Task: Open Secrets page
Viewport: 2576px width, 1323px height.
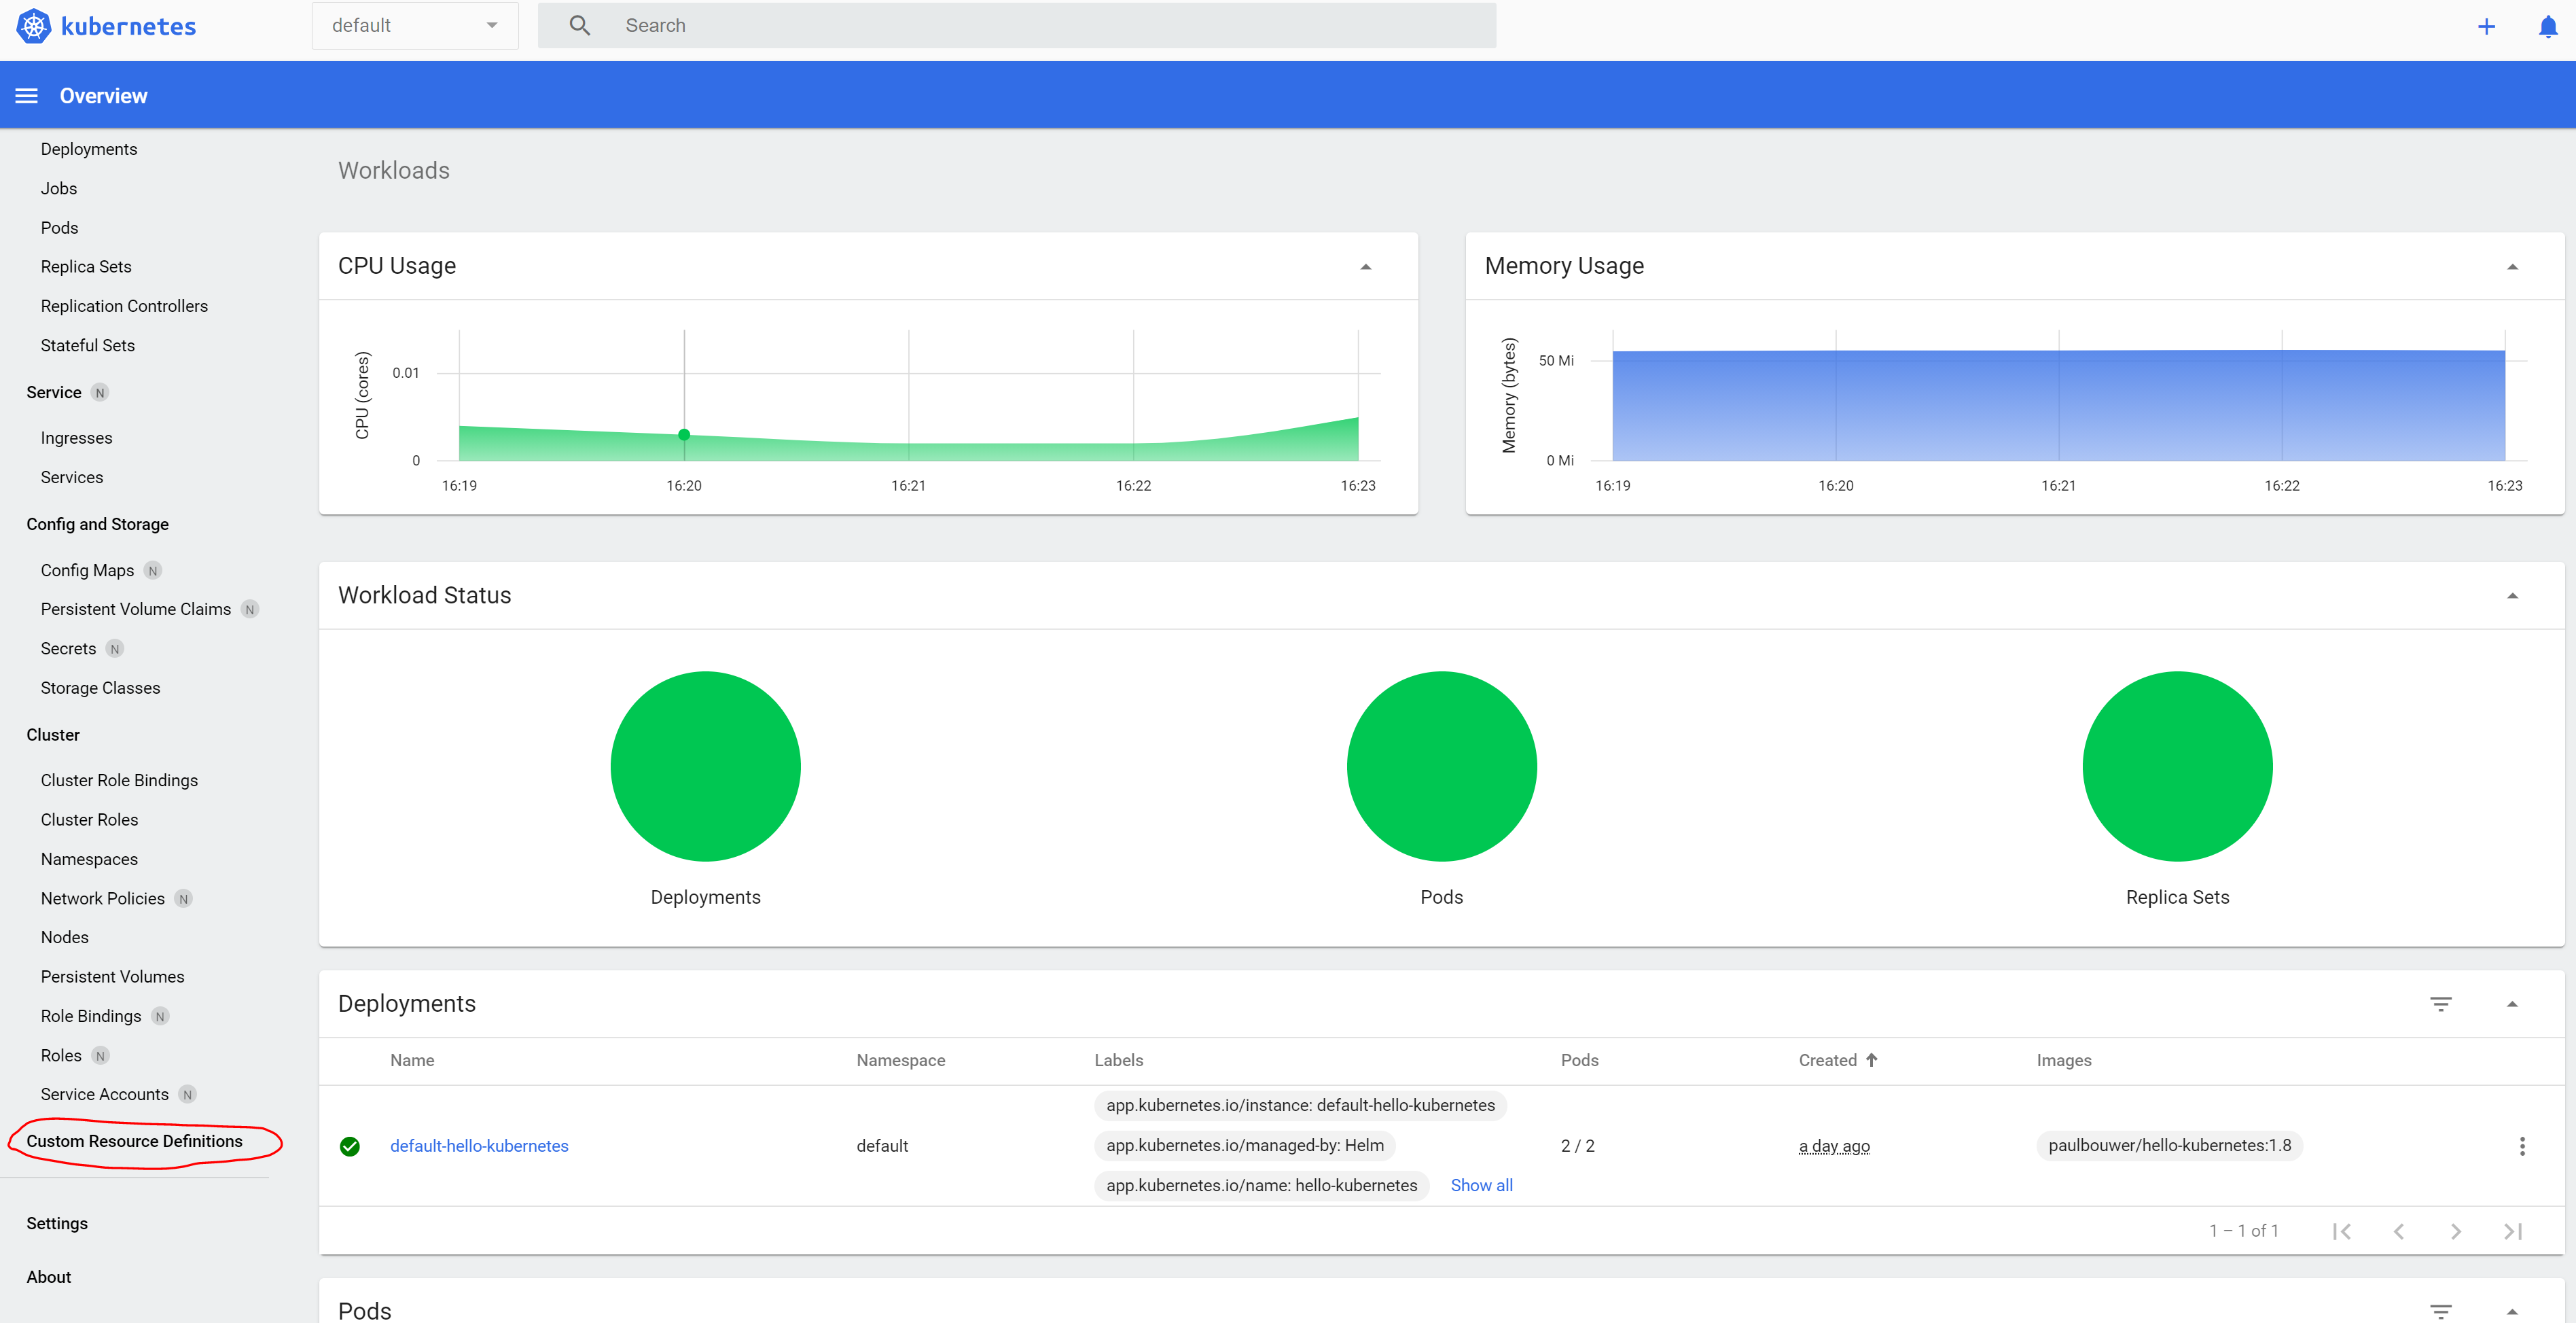Action: pos(68,648)
